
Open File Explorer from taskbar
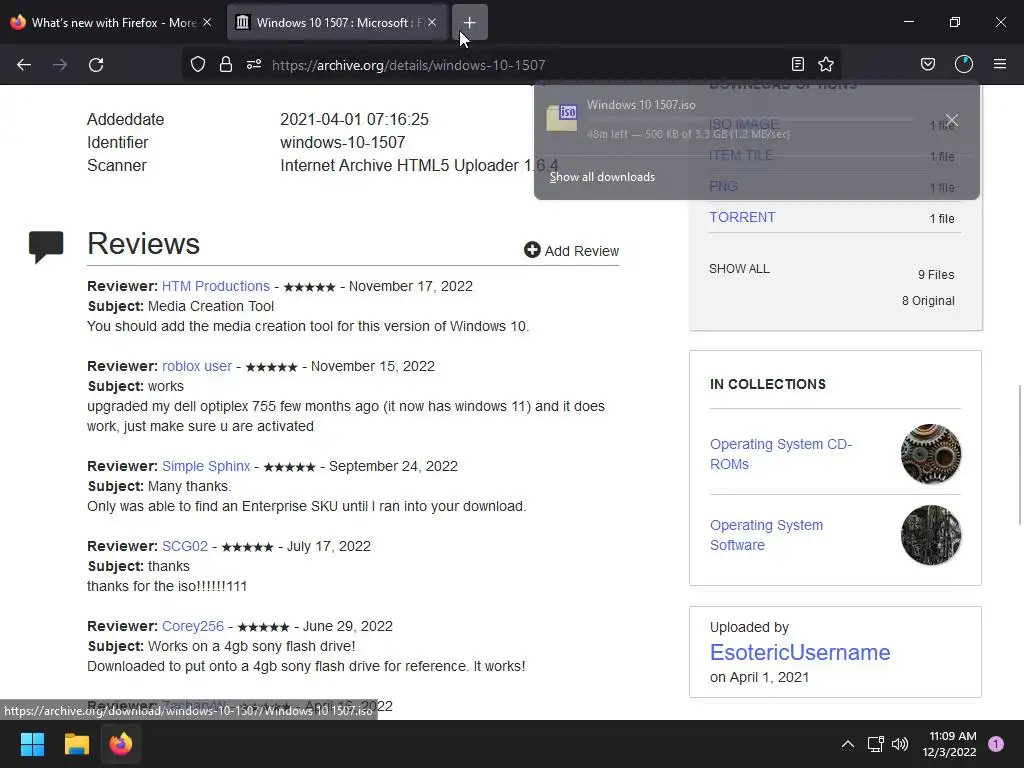tap(76, 744)
